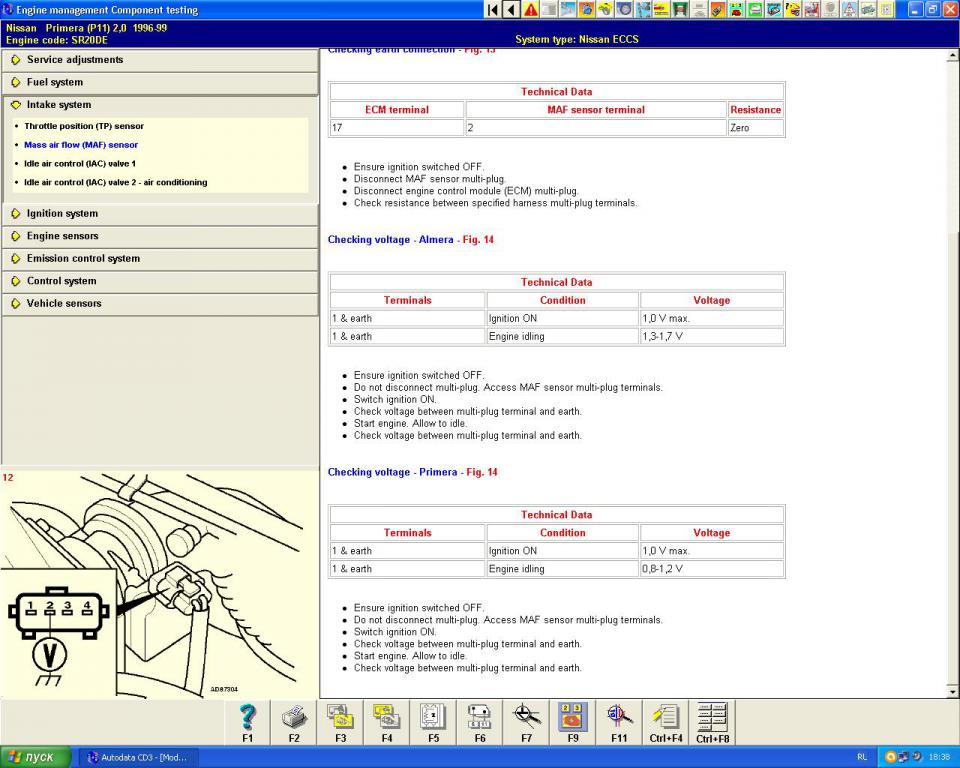
Task: Click ECM terminal value '17' cell
Action: click(x=397, y=128)
